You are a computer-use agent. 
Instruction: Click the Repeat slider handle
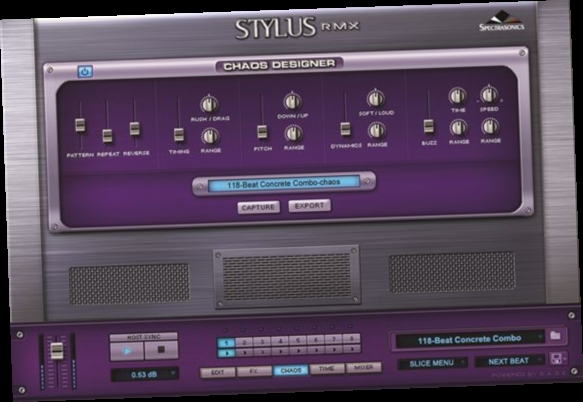click(107, 136)
